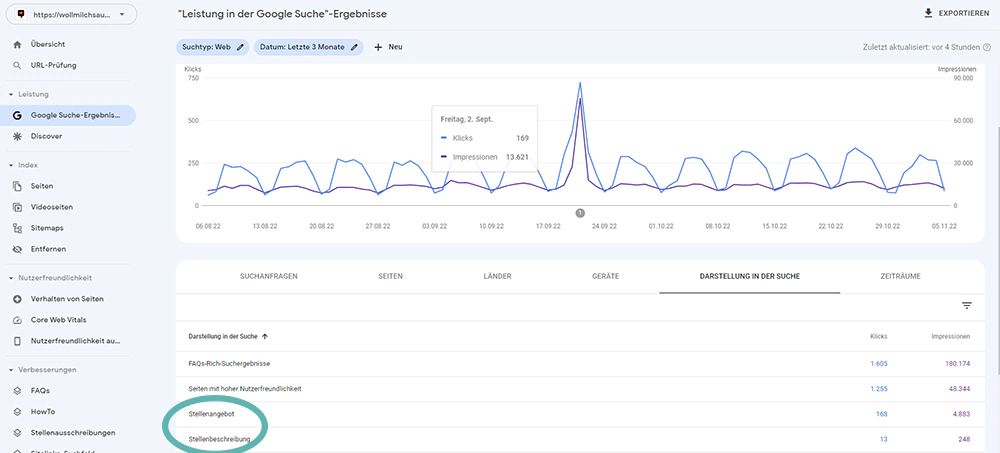Image resolution: width=1000 pixels, height=453 pixels.
Task: Open the property selector dropdown
Action: 71,14
